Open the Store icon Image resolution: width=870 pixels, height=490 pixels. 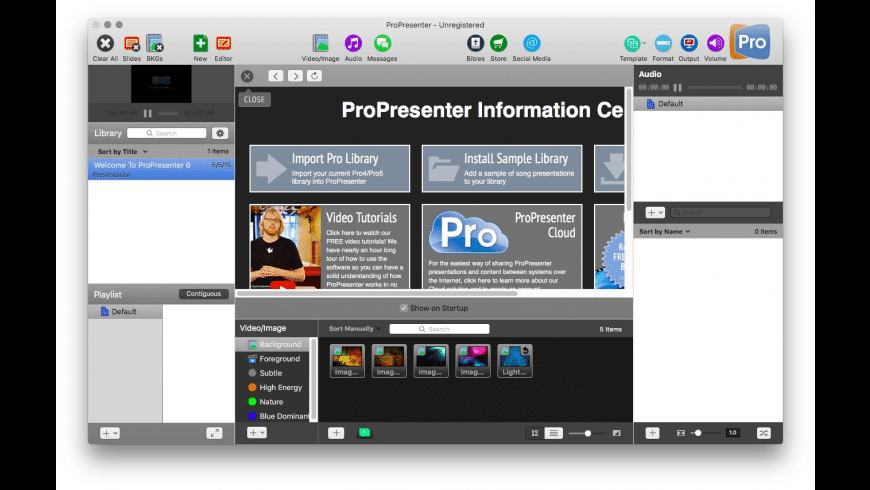(x=498, y=43)
